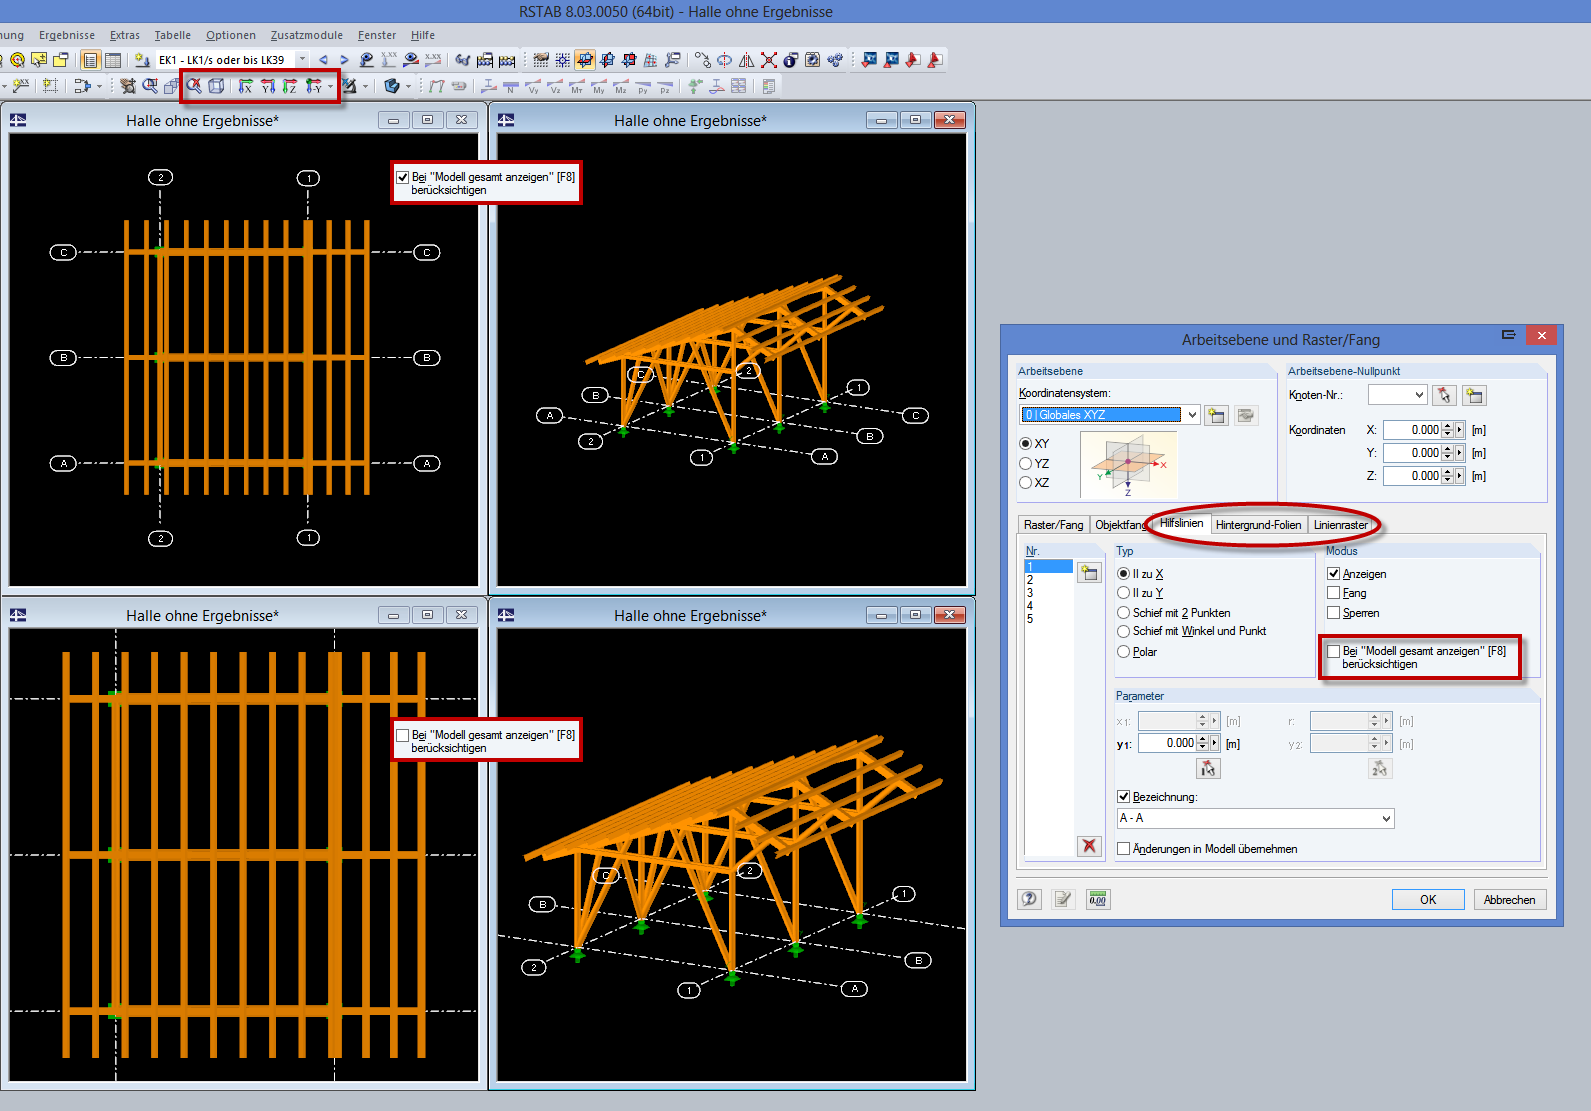The height and width of the screenshot is (1111, 1591).
Task: Click new guideline icon beside Nr. list
Action: click(x=1089, y=573)
